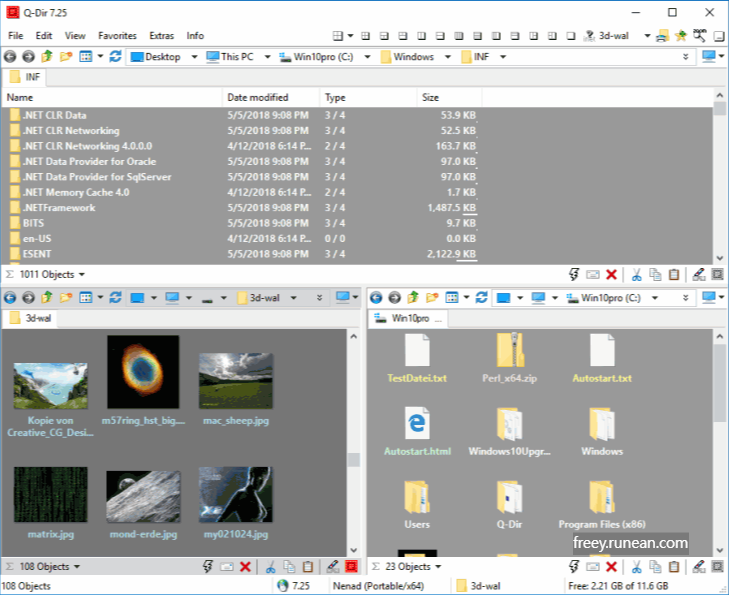Open the pane layout selector dropdown arrow
729x595 pixels.
coord(350,36)
